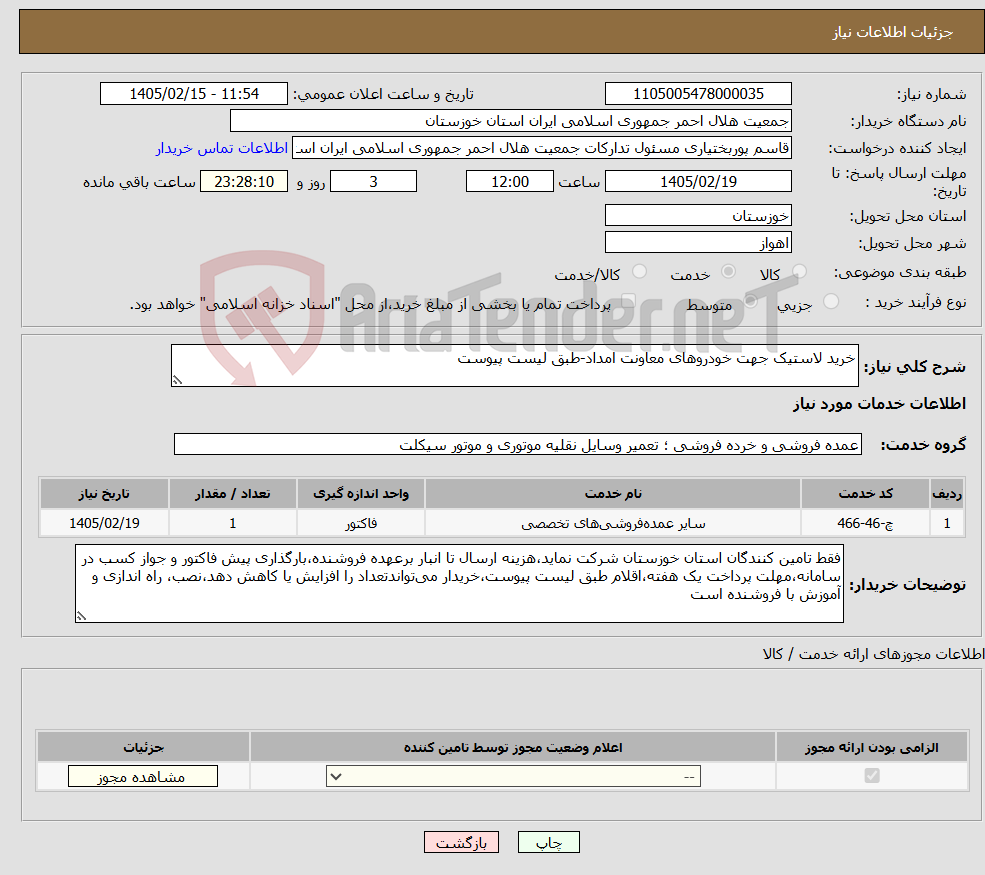Click the remaining time field 23:28:10
Image resolution: width=985 pixels, height=875 pixels.
coord(244,182)
